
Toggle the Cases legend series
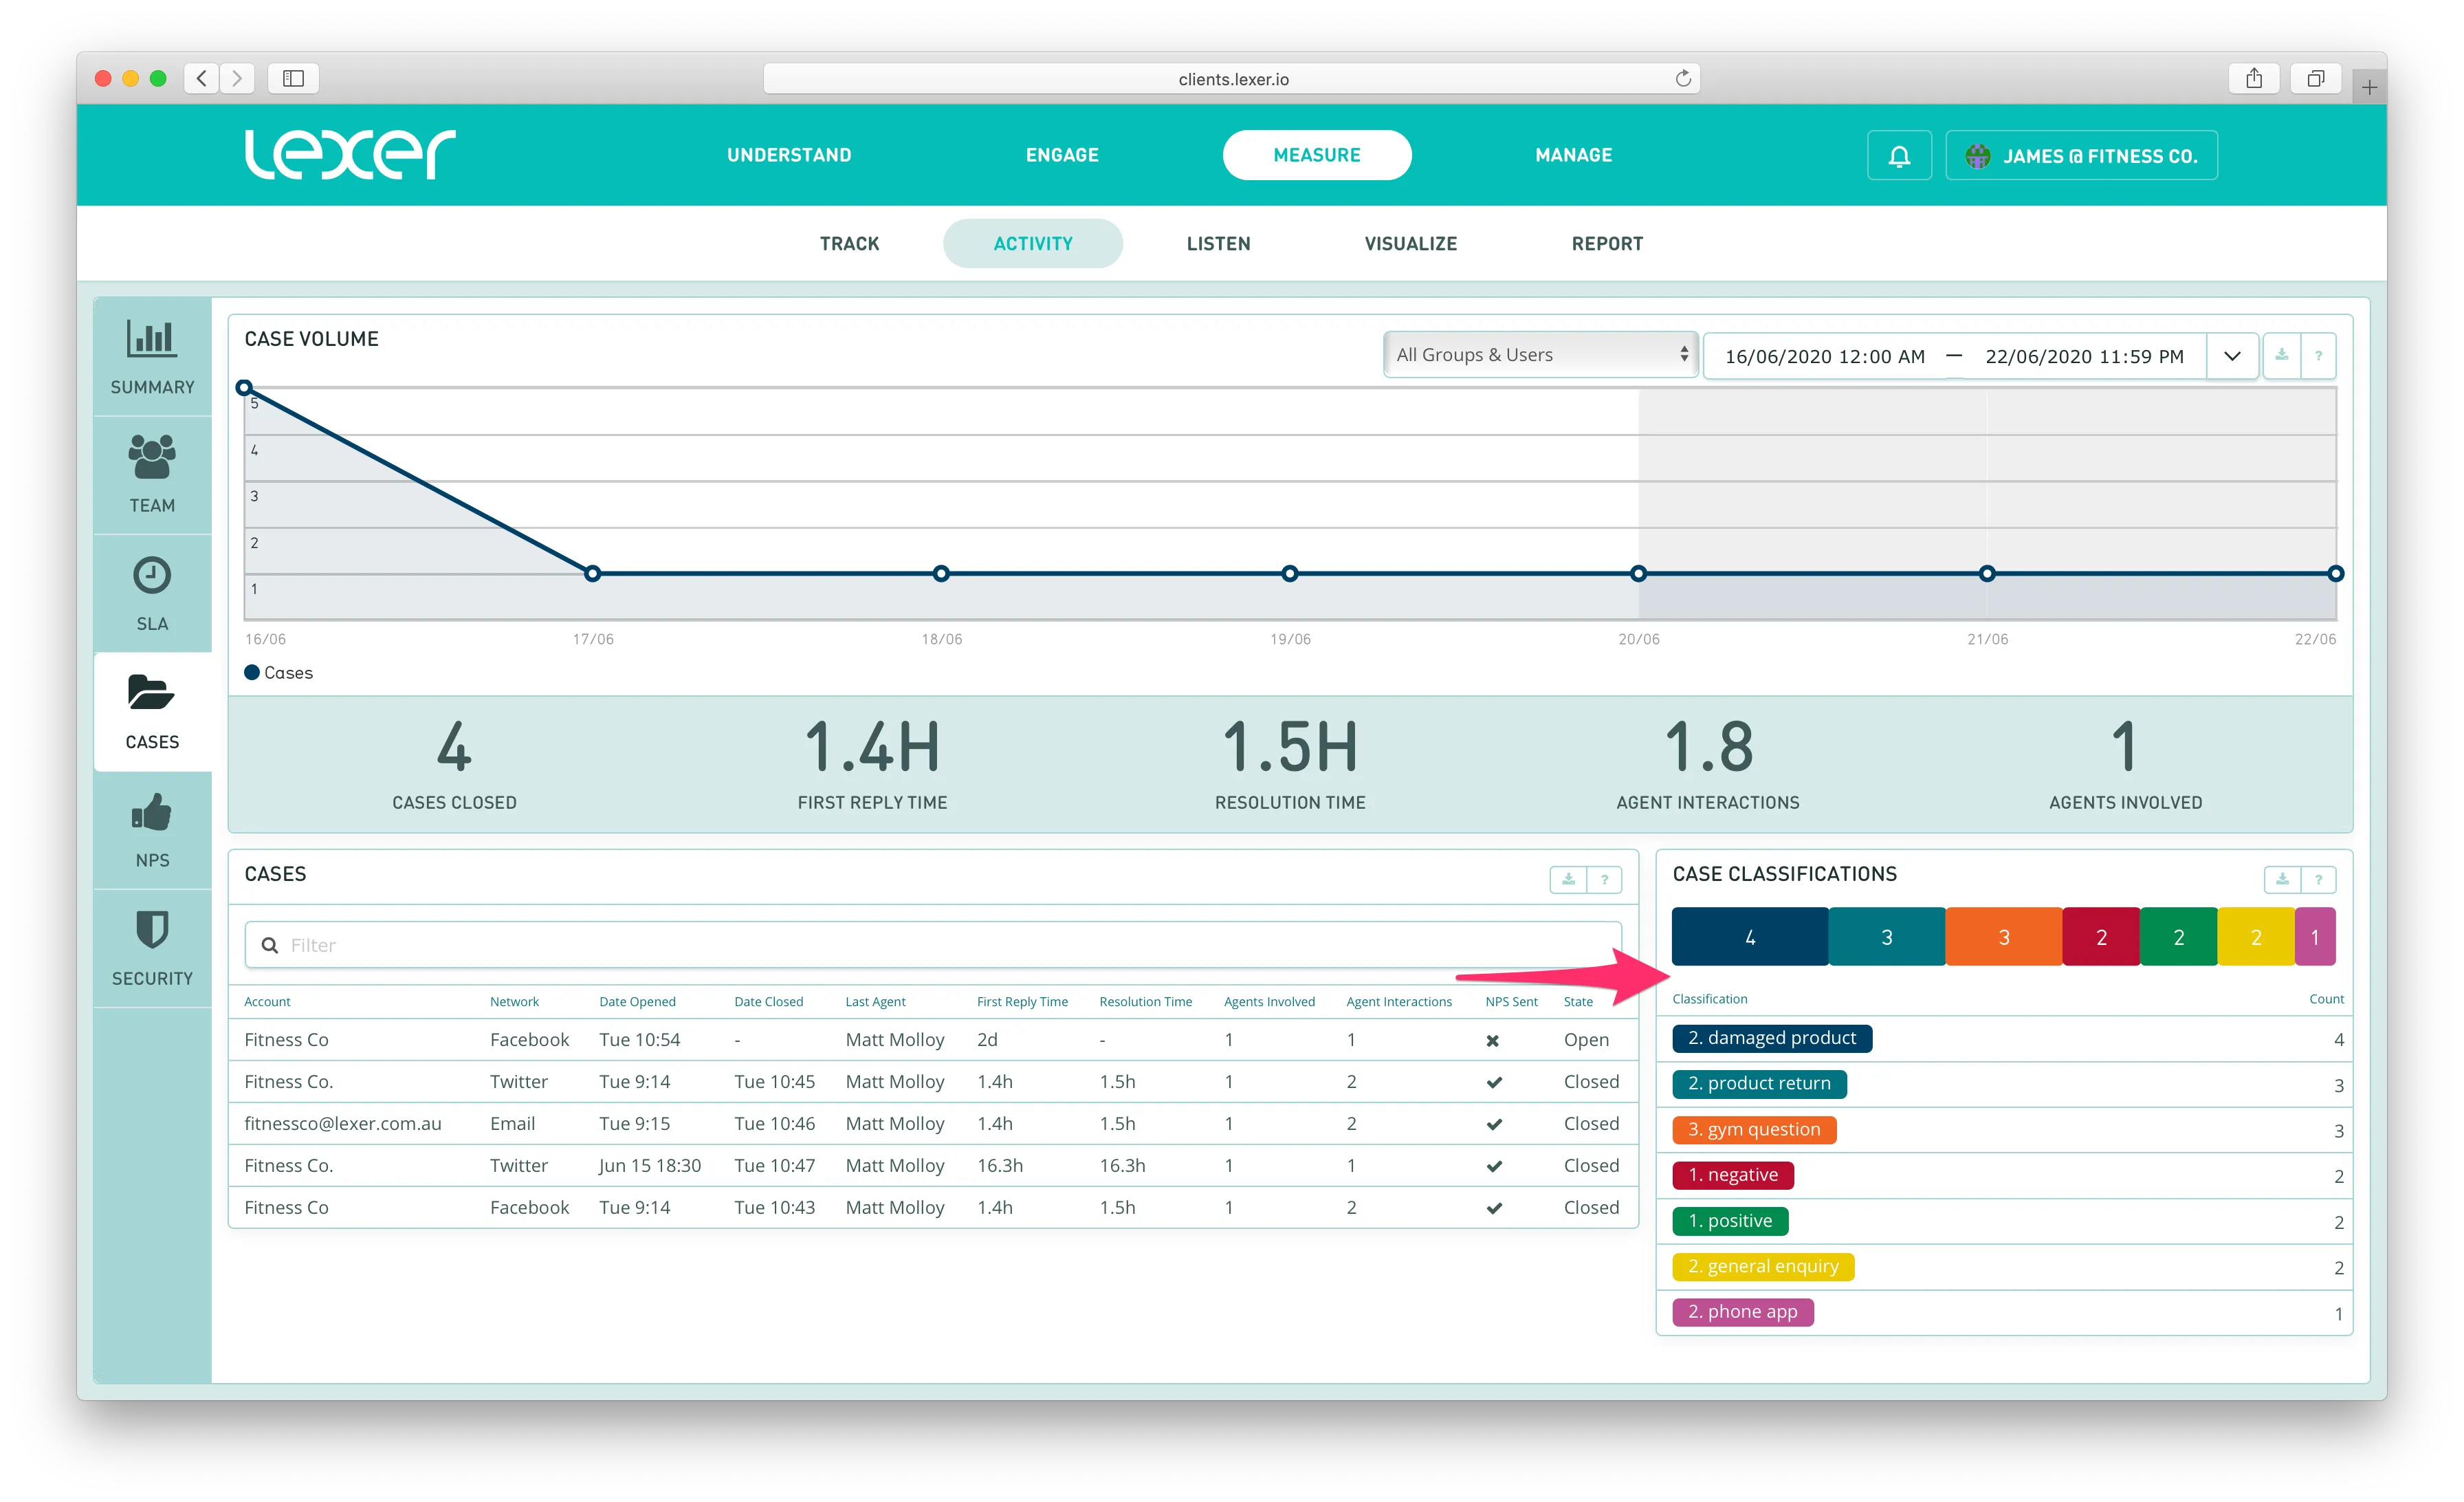click(x=279, y=673)
